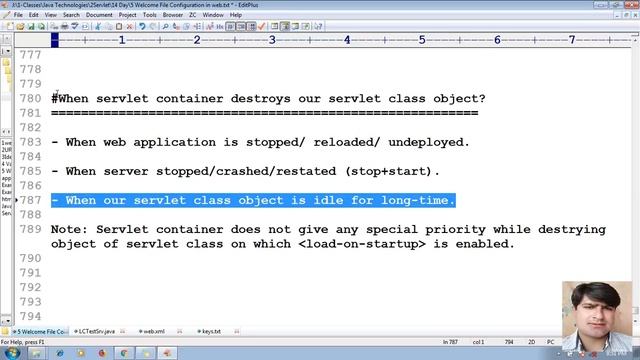Click the line 'When web application is stopped'

tap(260, 142)
